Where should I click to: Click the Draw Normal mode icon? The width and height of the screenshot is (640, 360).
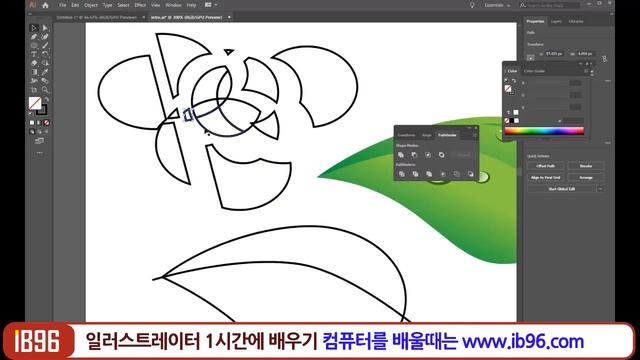point(32,131)
